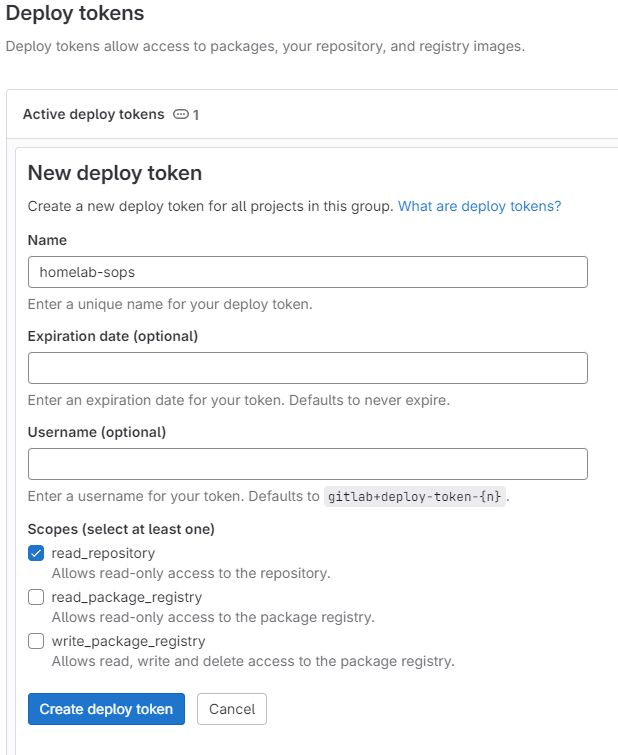The image size is (618, 755).
Task: Click the gitlab+deploy-token-{n} code snippet
Action: click(x=415, y=497)
